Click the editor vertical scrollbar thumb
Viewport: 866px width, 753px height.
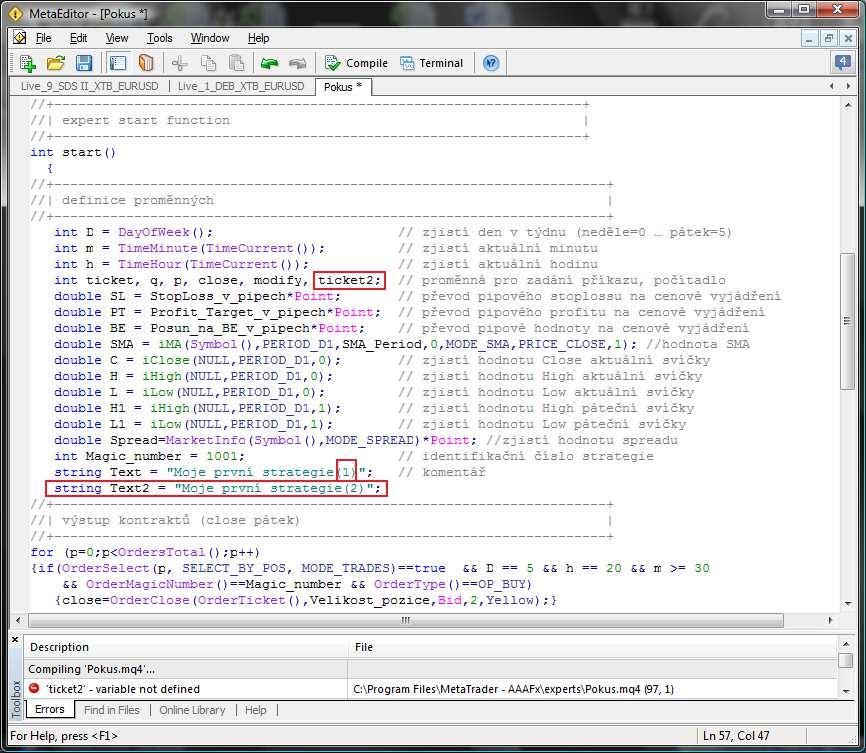tap(848, 321)
